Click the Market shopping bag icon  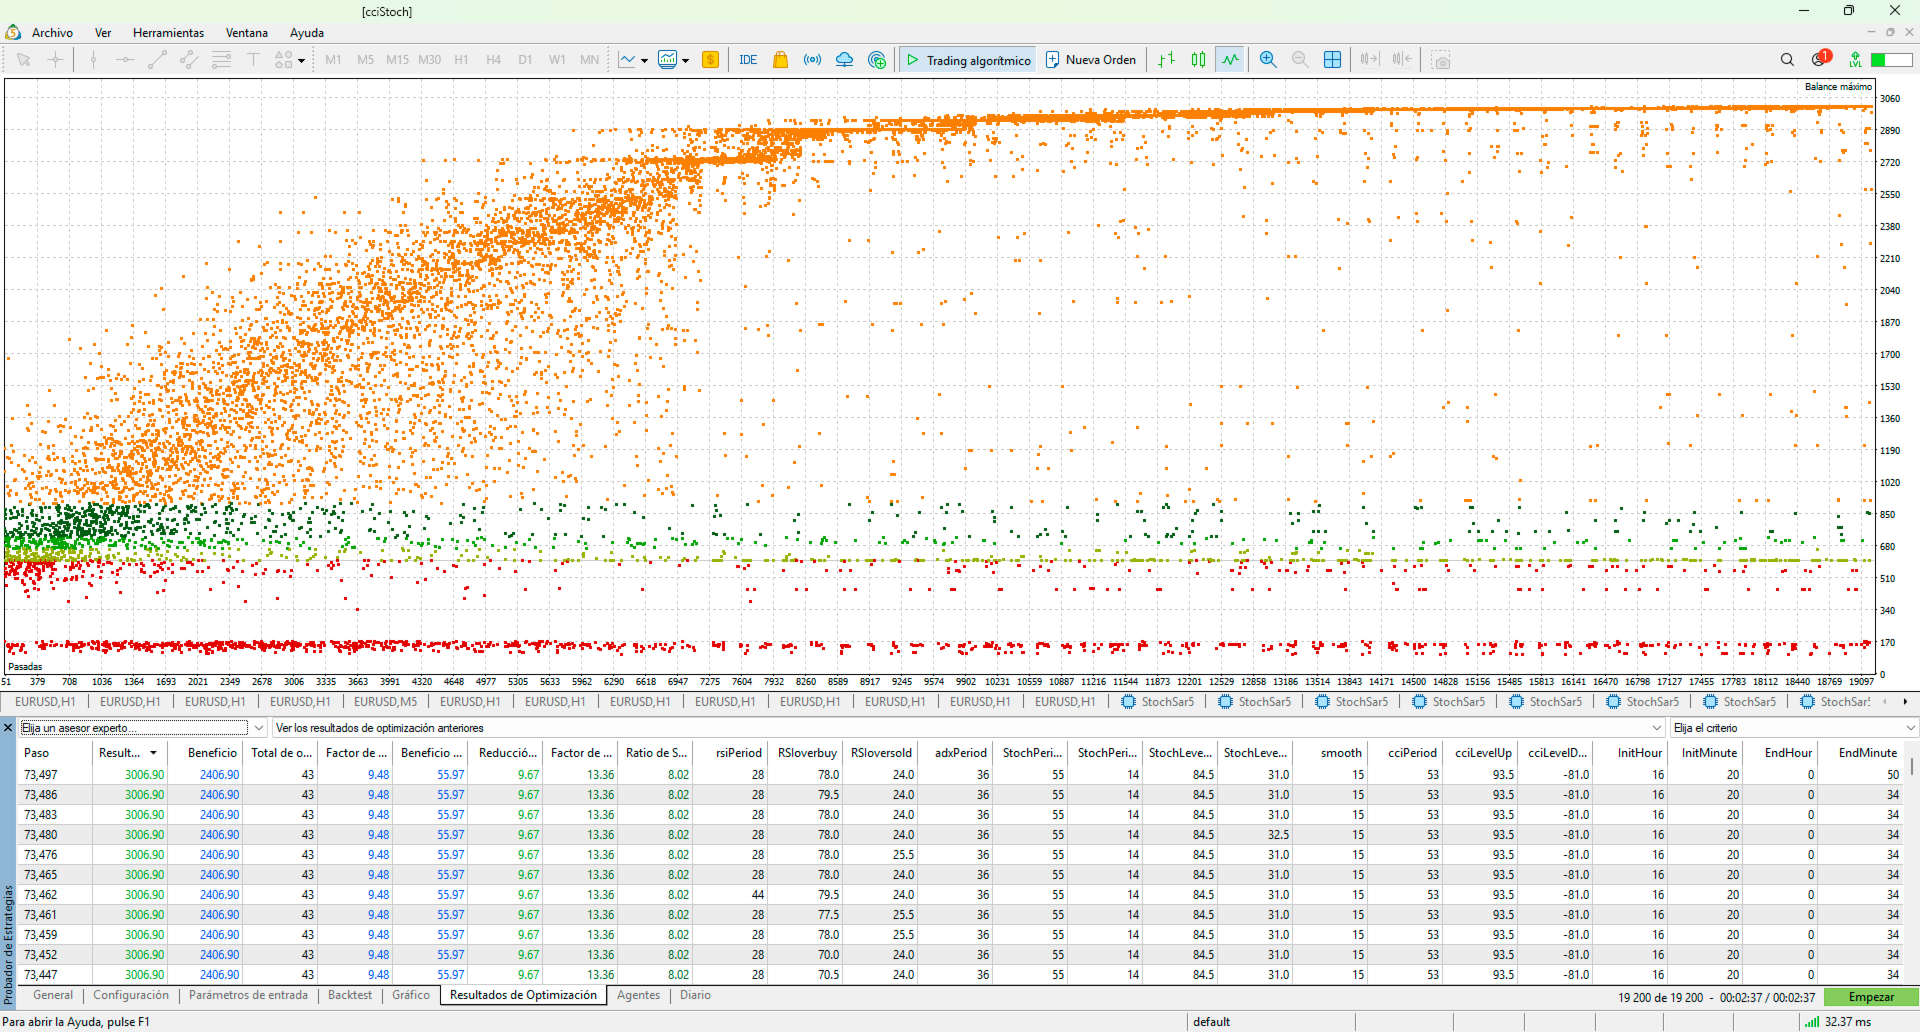point(780,60)
